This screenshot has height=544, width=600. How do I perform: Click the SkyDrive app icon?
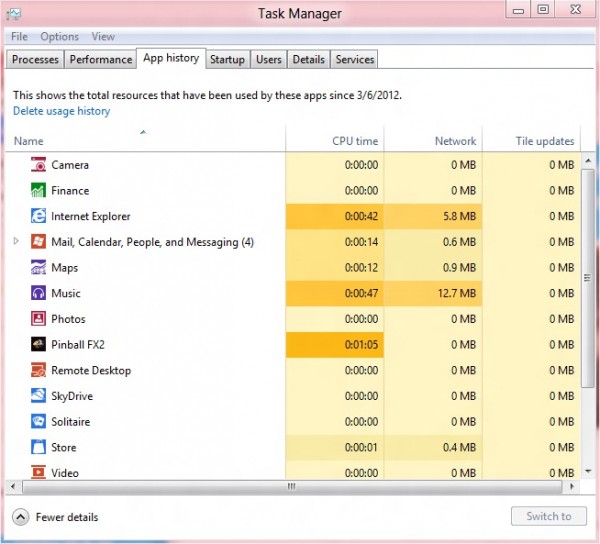[38, 396]
